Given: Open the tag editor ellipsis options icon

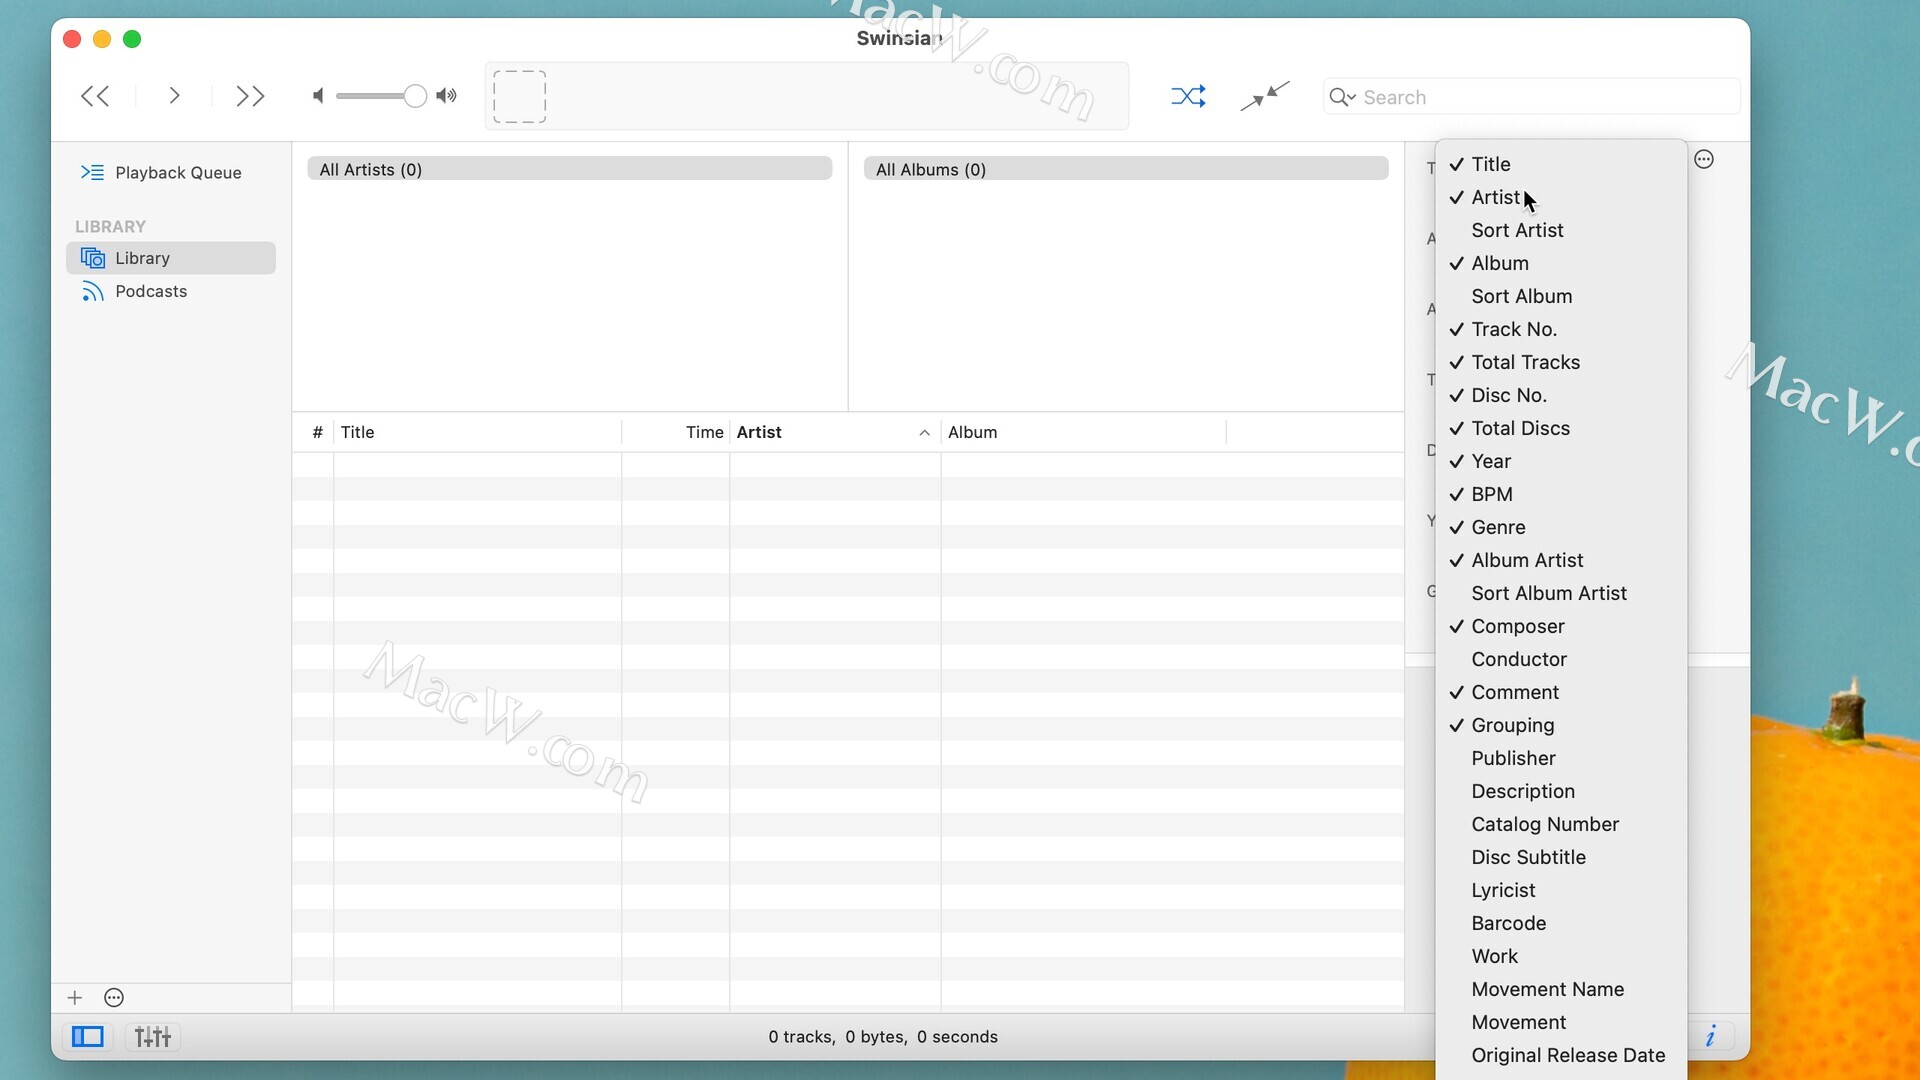Looking at the screenshot, I should (1704, 159).
